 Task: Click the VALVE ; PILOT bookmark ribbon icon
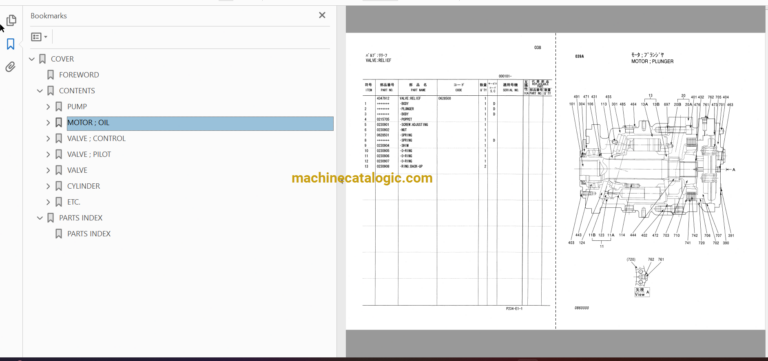tap(58, 154)
